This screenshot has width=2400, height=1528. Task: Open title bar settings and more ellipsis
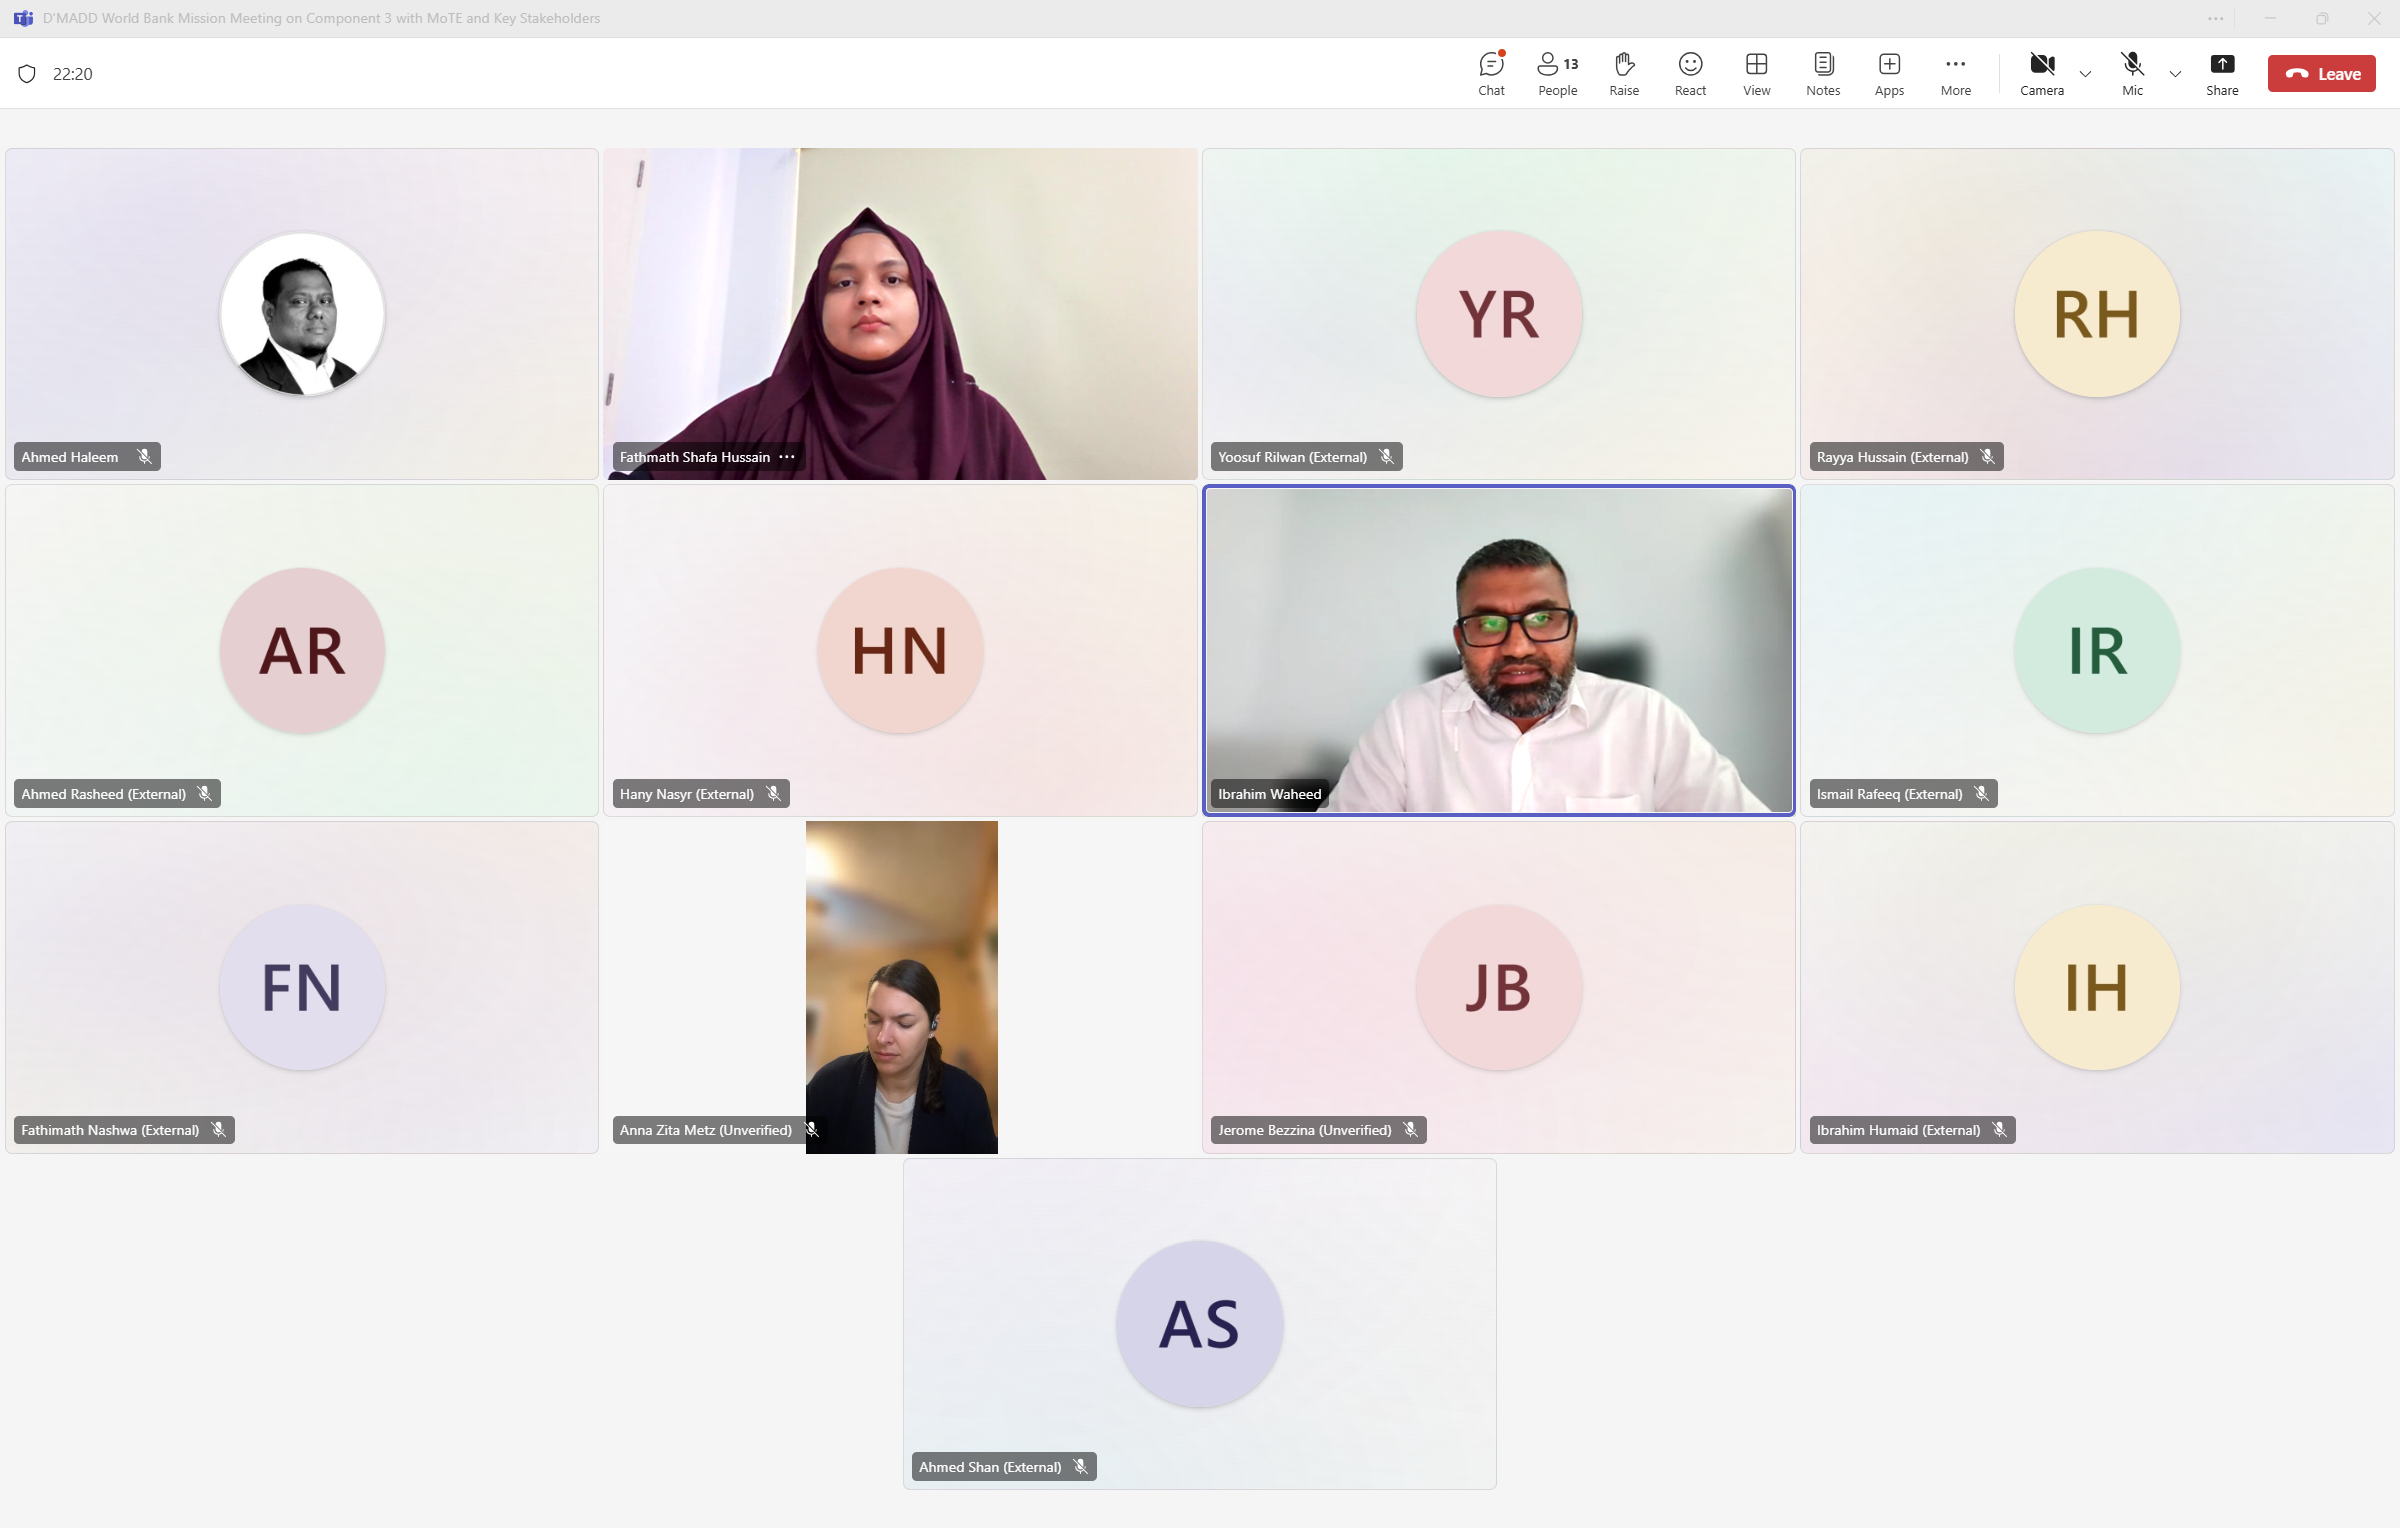2216,18
